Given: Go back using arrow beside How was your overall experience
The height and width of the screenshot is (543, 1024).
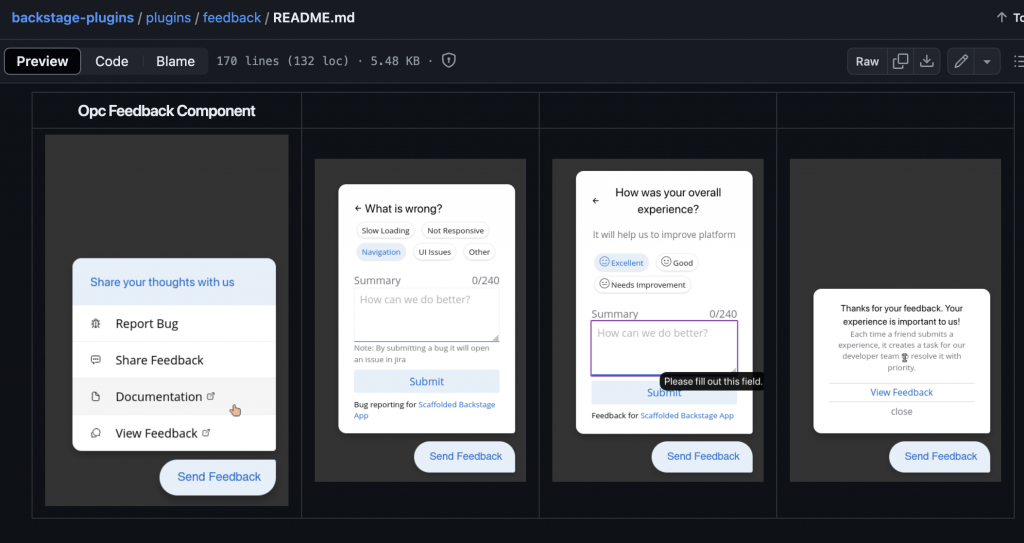Looking at the screenshot, I should [595, 201].
